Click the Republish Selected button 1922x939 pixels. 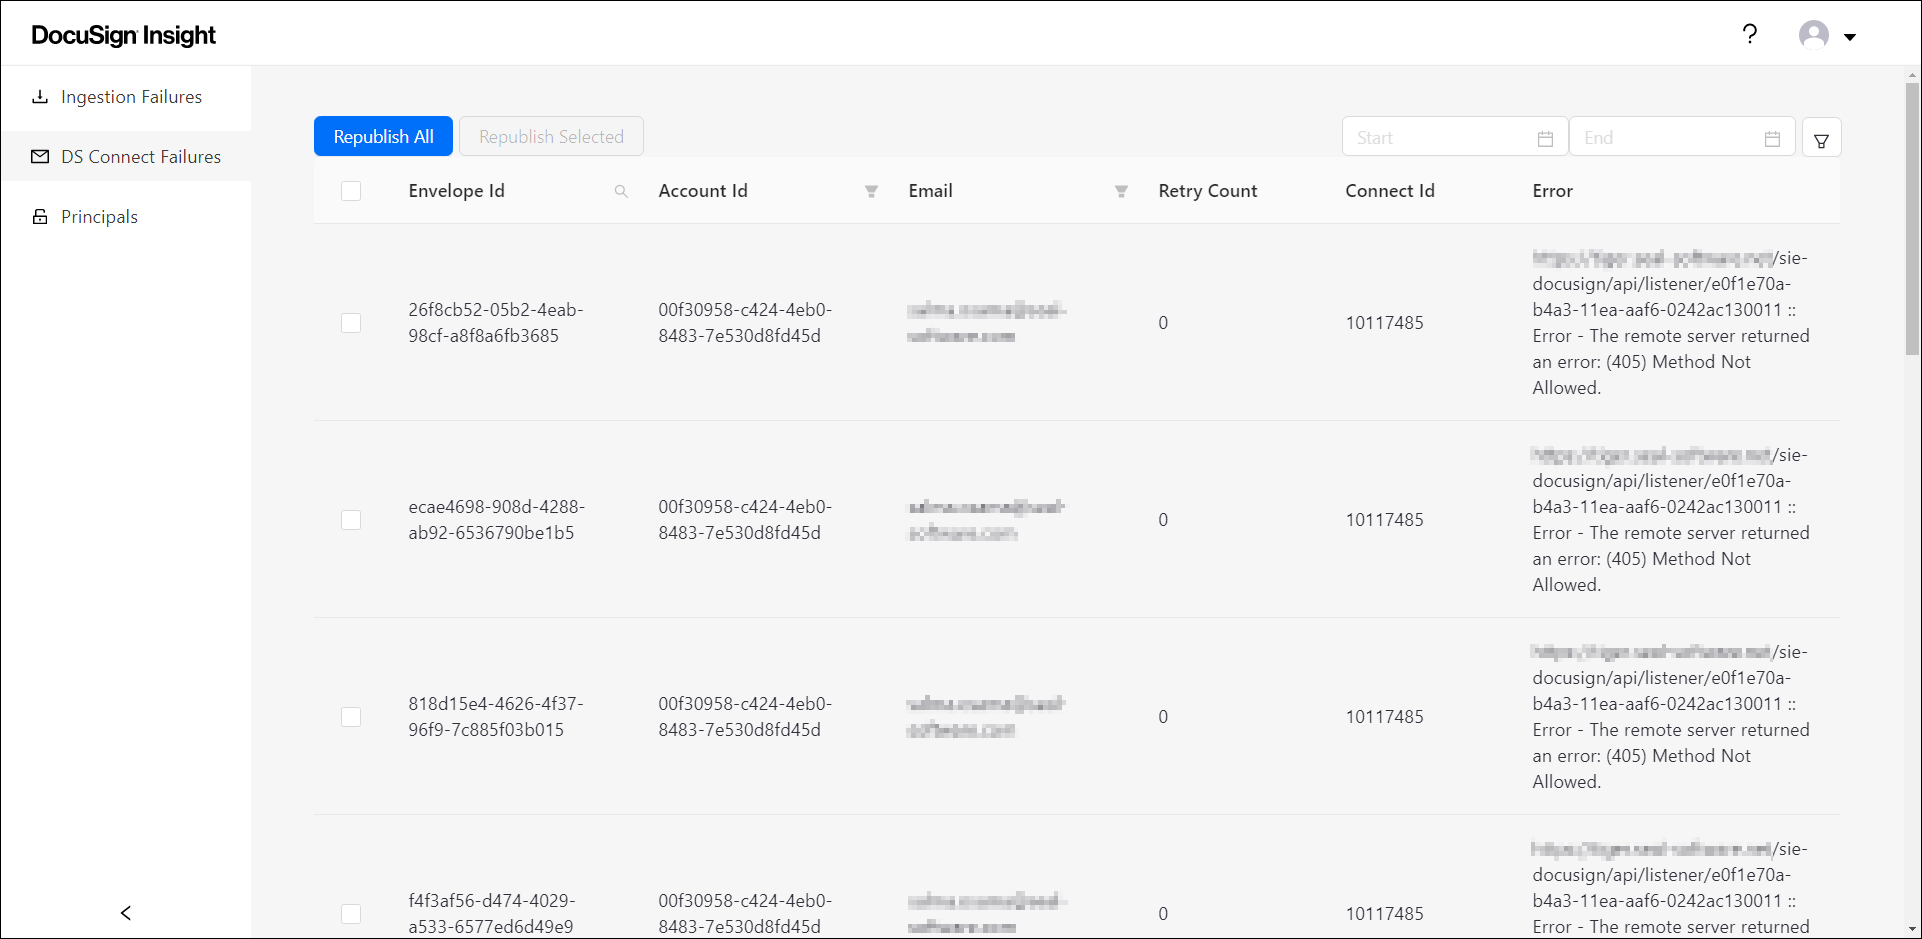coord(551,136)
